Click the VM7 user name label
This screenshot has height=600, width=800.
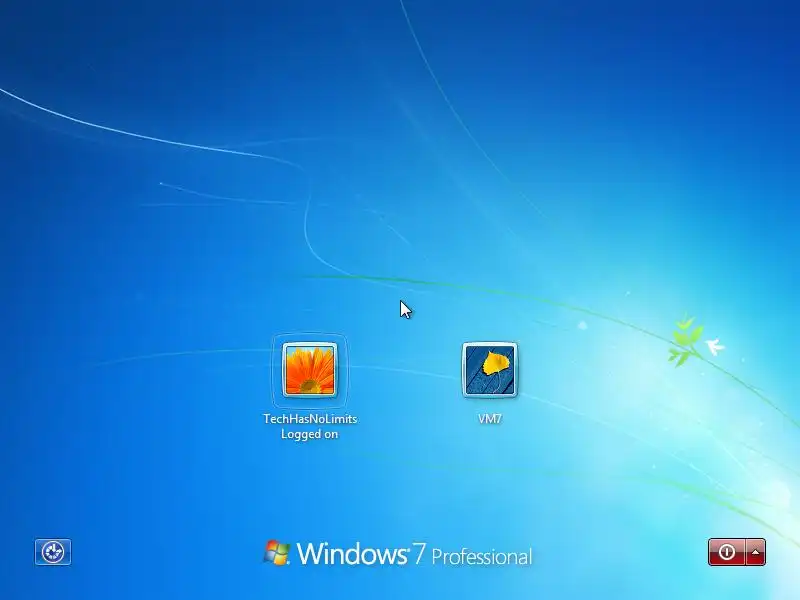490,419
